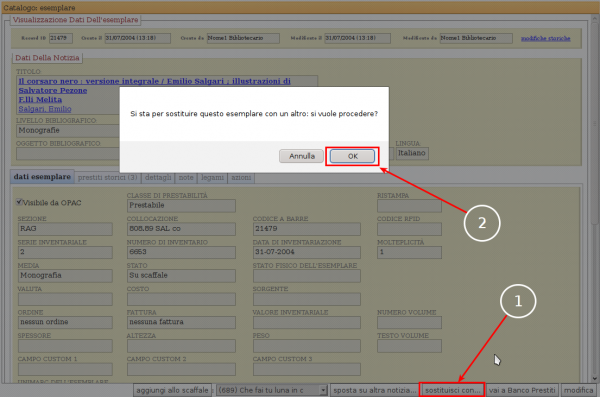Toggle the Visibile da OPAC checkbox
600x397 pixels.
[x=19, y=202]
